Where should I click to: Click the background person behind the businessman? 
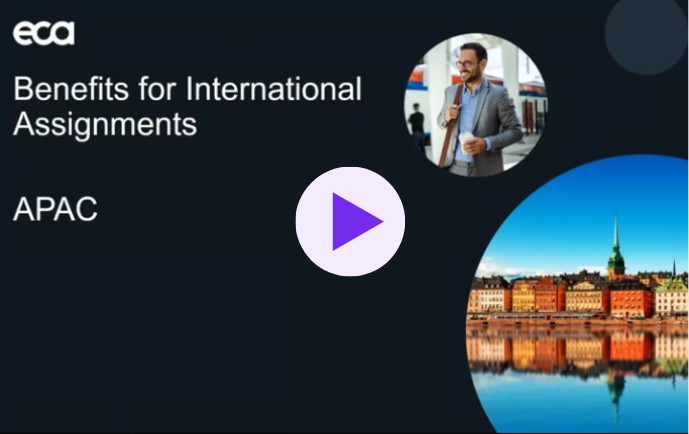tap(416, 125)
